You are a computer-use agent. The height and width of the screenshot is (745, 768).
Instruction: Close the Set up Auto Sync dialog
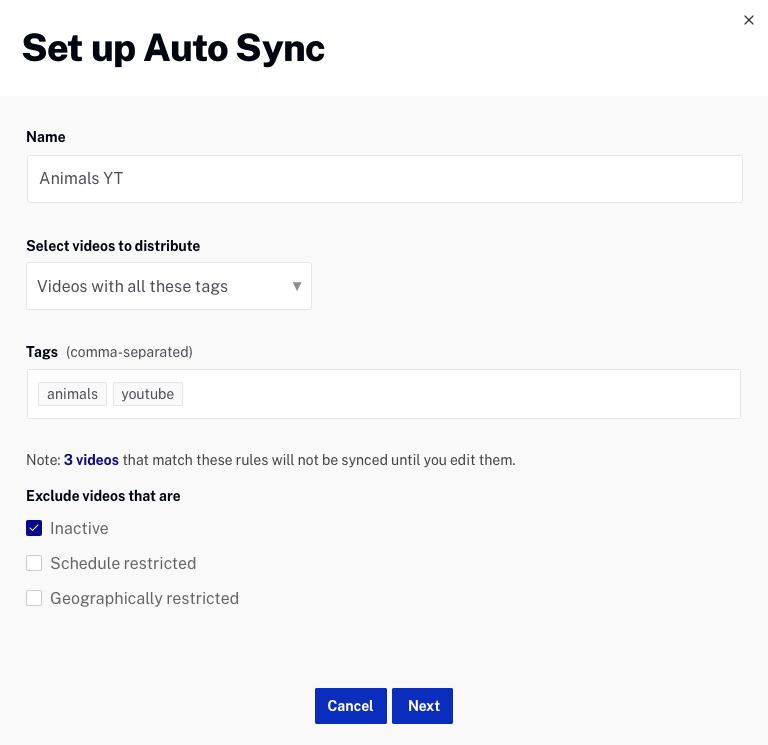(x=749, y=20)
